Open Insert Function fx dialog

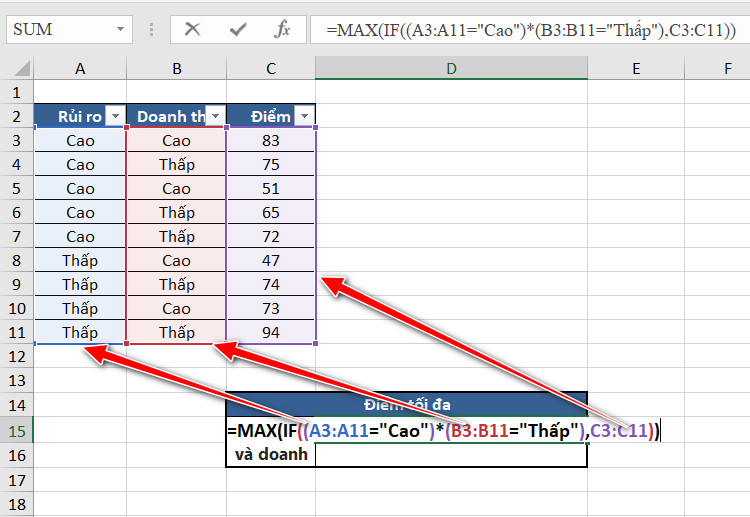[x=282, y=30]
